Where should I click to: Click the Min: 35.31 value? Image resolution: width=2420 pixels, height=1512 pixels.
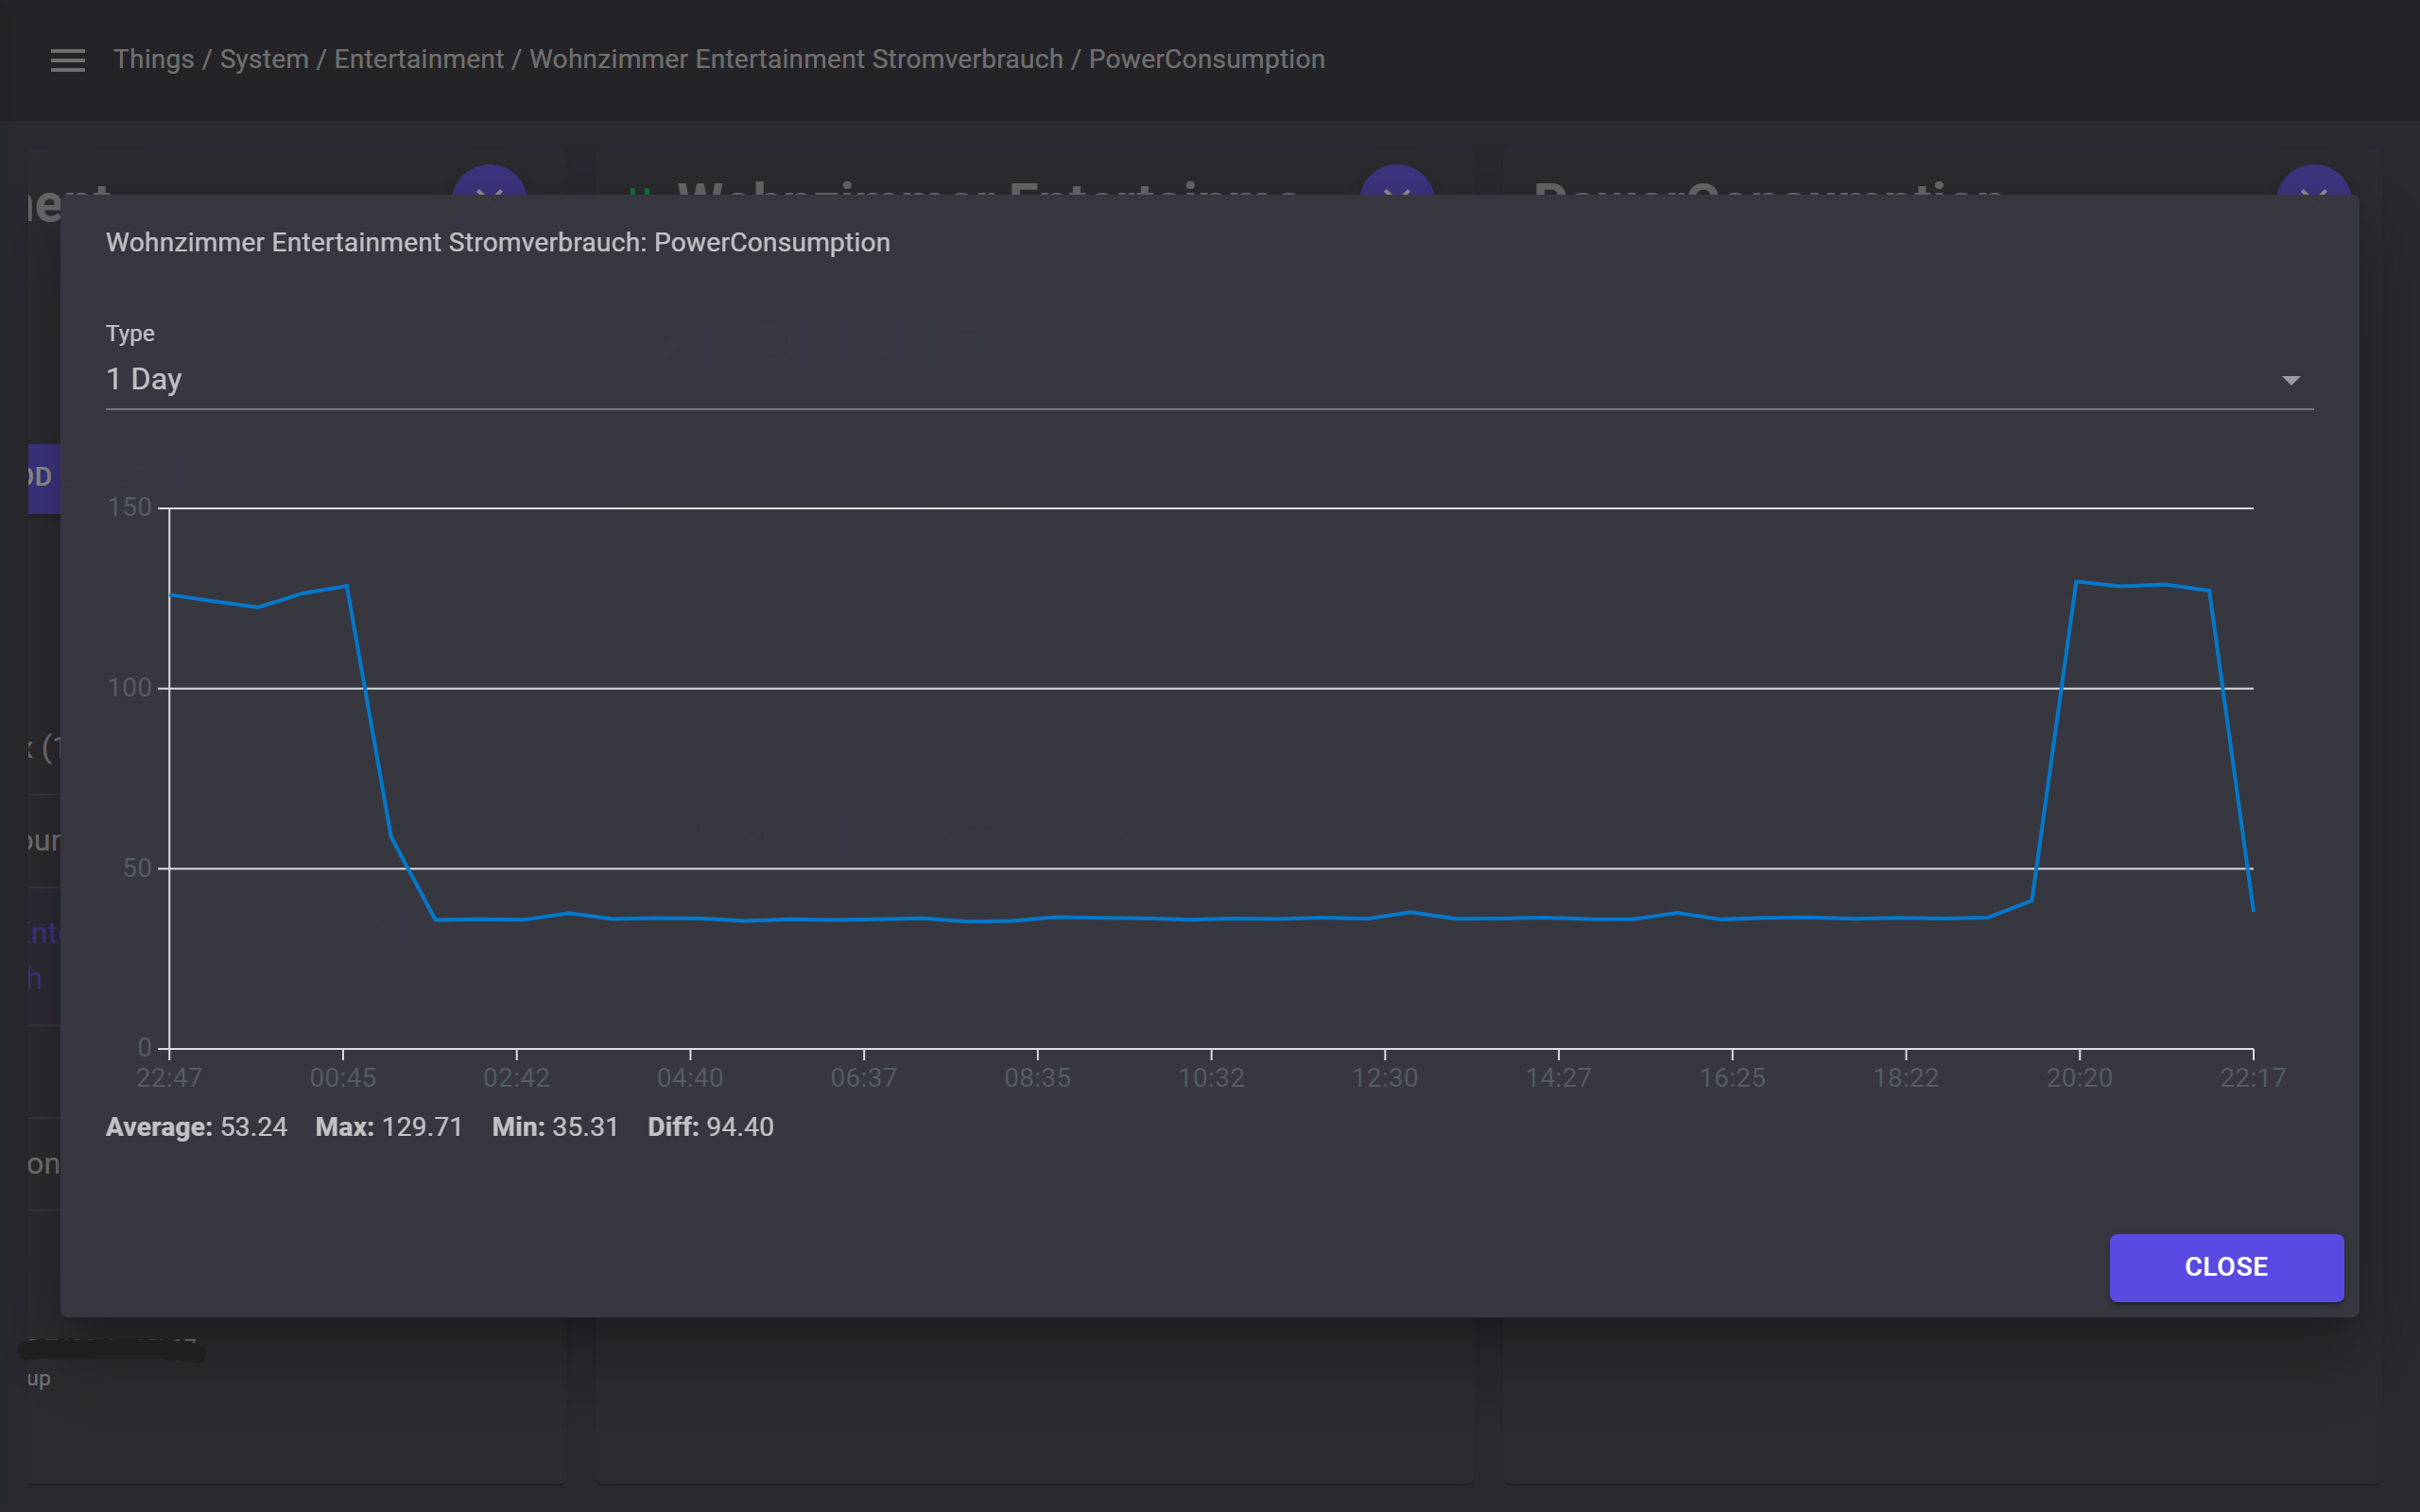pyautogui.click(x=555, y=1127)
